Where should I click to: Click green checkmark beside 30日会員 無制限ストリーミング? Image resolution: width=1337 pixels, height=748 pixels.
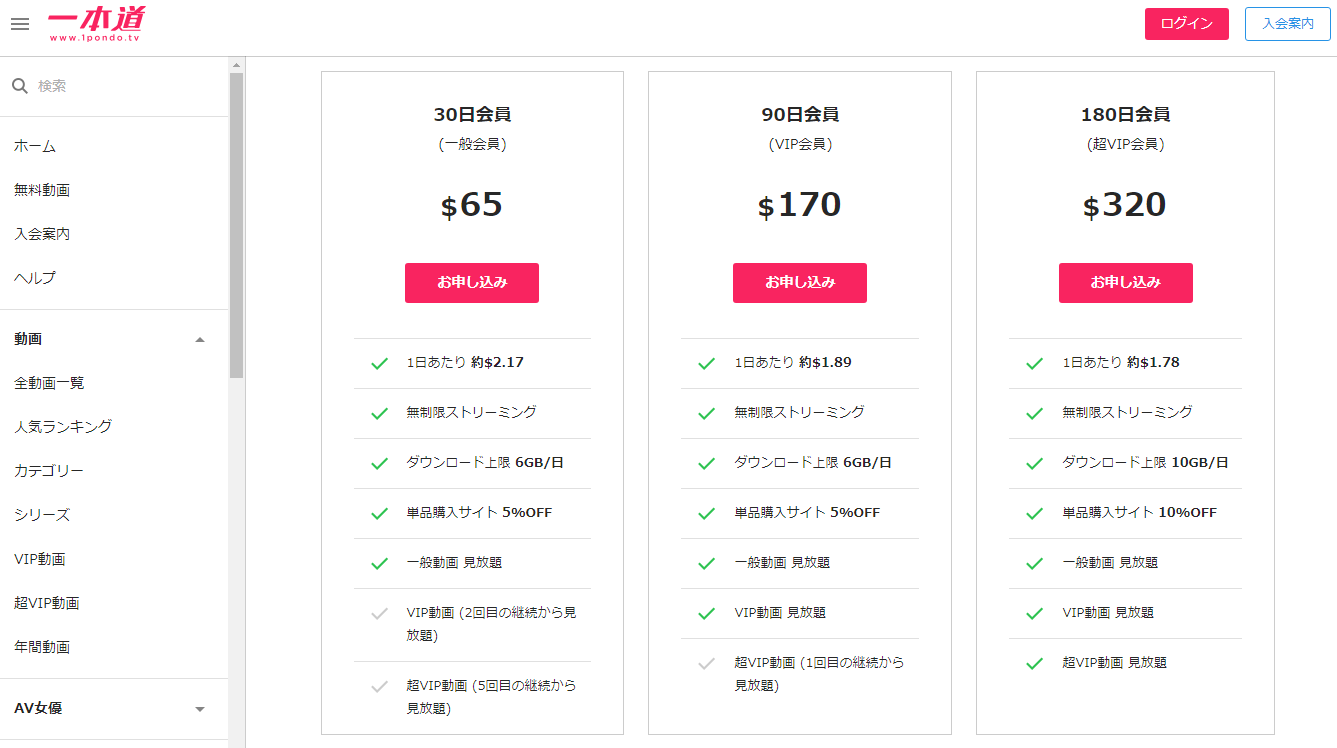(x=379, y=413)
